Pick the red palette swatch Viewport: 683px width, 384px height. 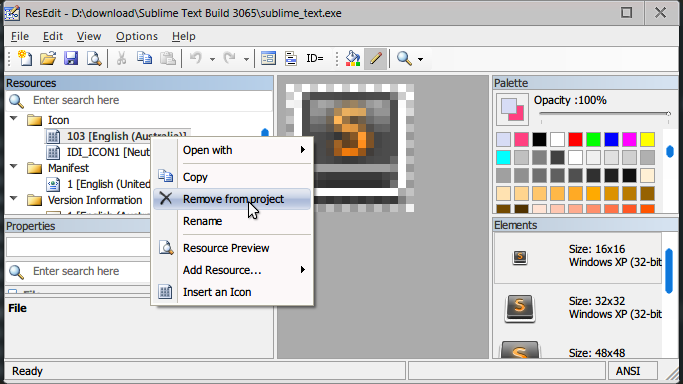[x=575, y=139]
